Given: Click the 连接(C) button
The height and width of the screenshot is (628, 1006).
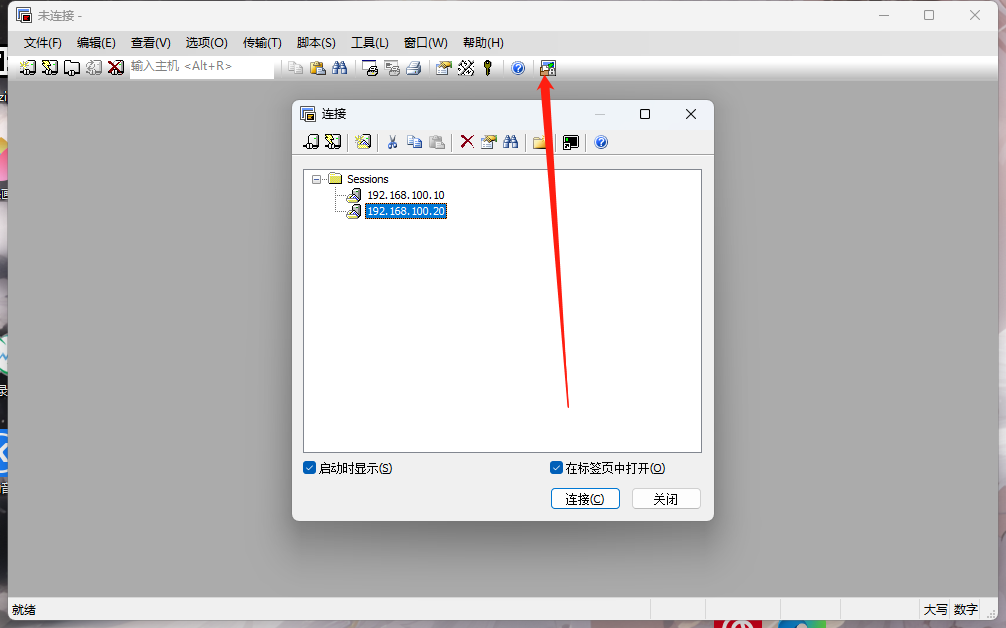Looking at the screenshot, I should 585,499.
